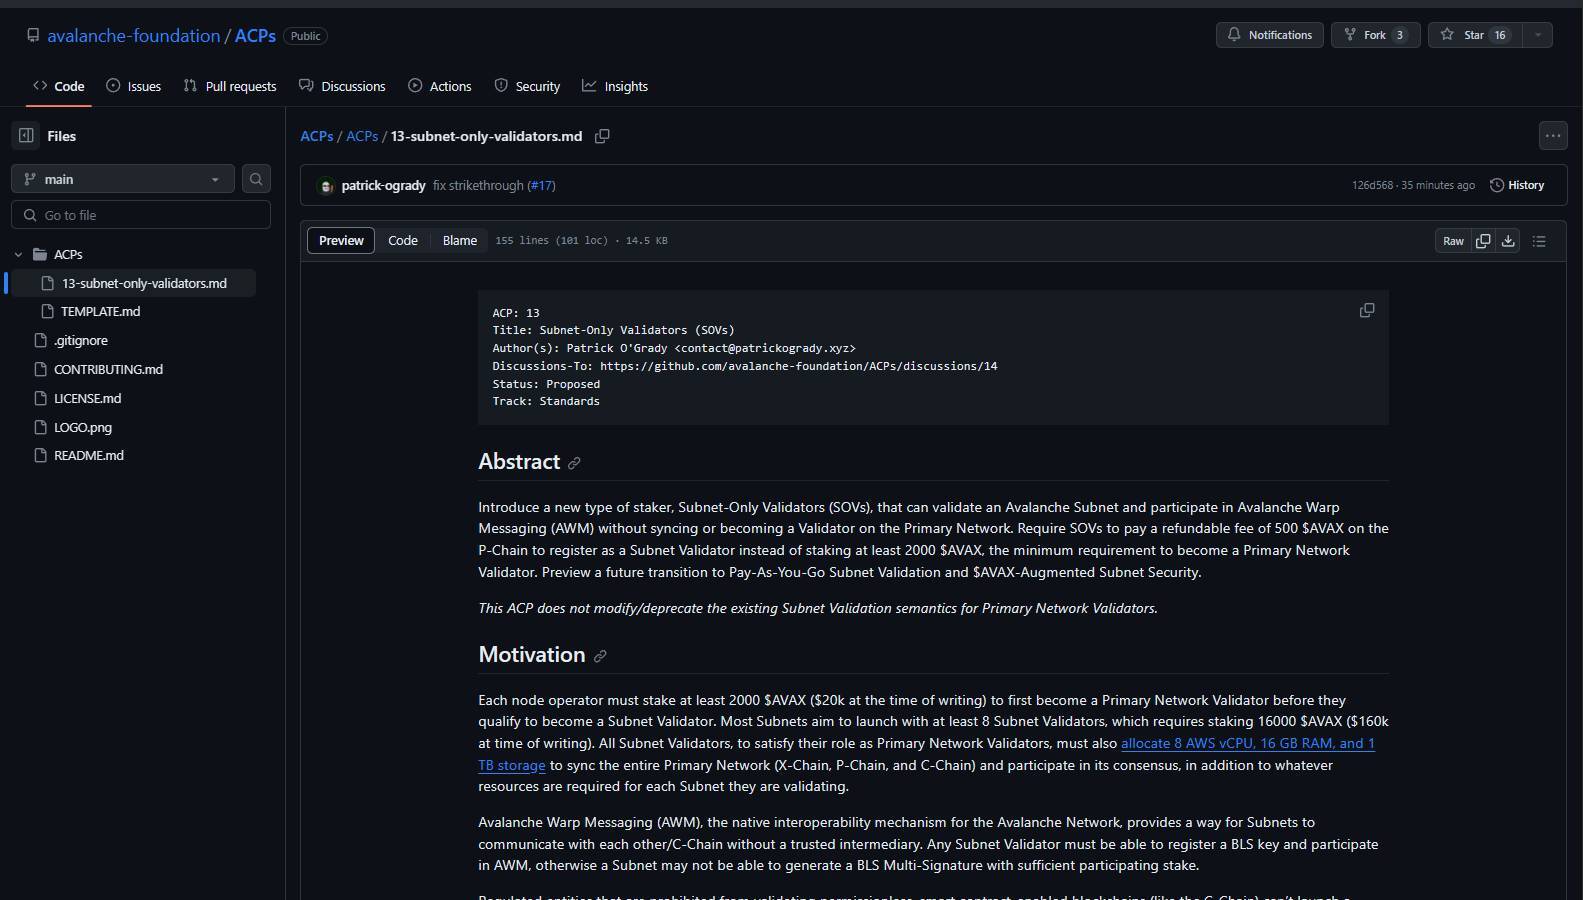Open the fix strikethrough commit message

click(x=478, y=185)
